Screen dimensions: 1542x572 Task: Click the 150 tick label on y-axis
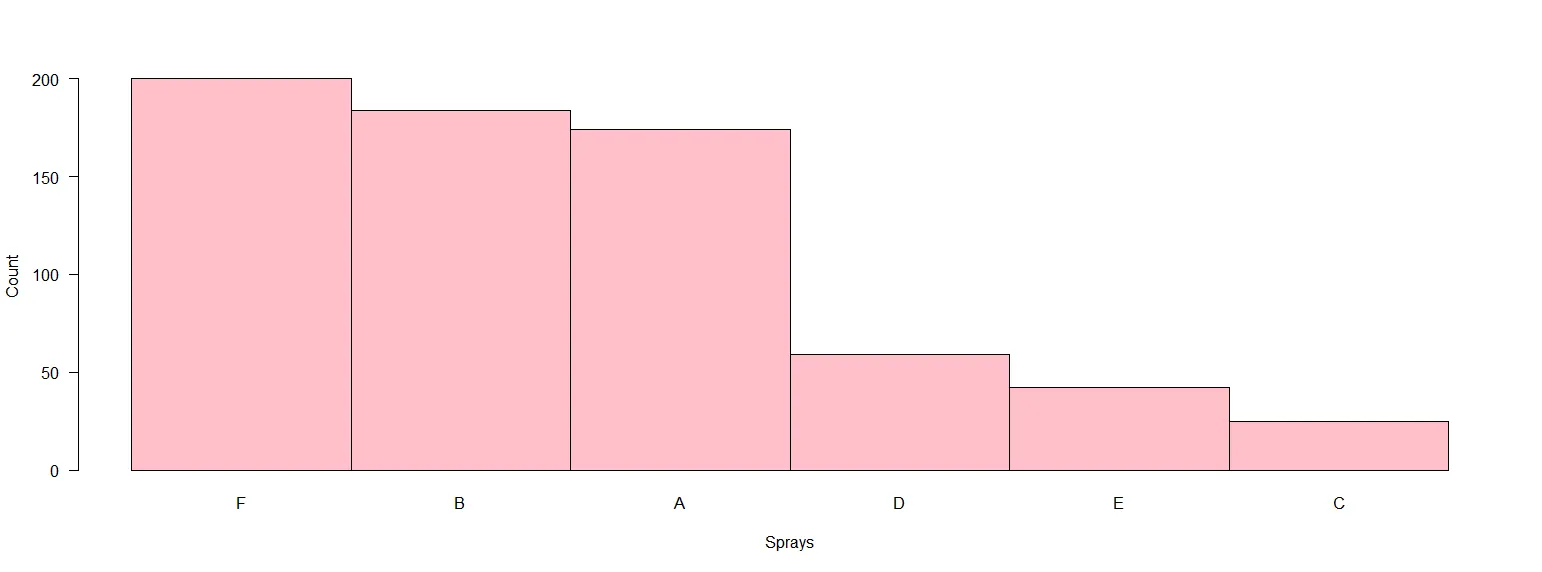pyautogui.click(x=45, y=177)
